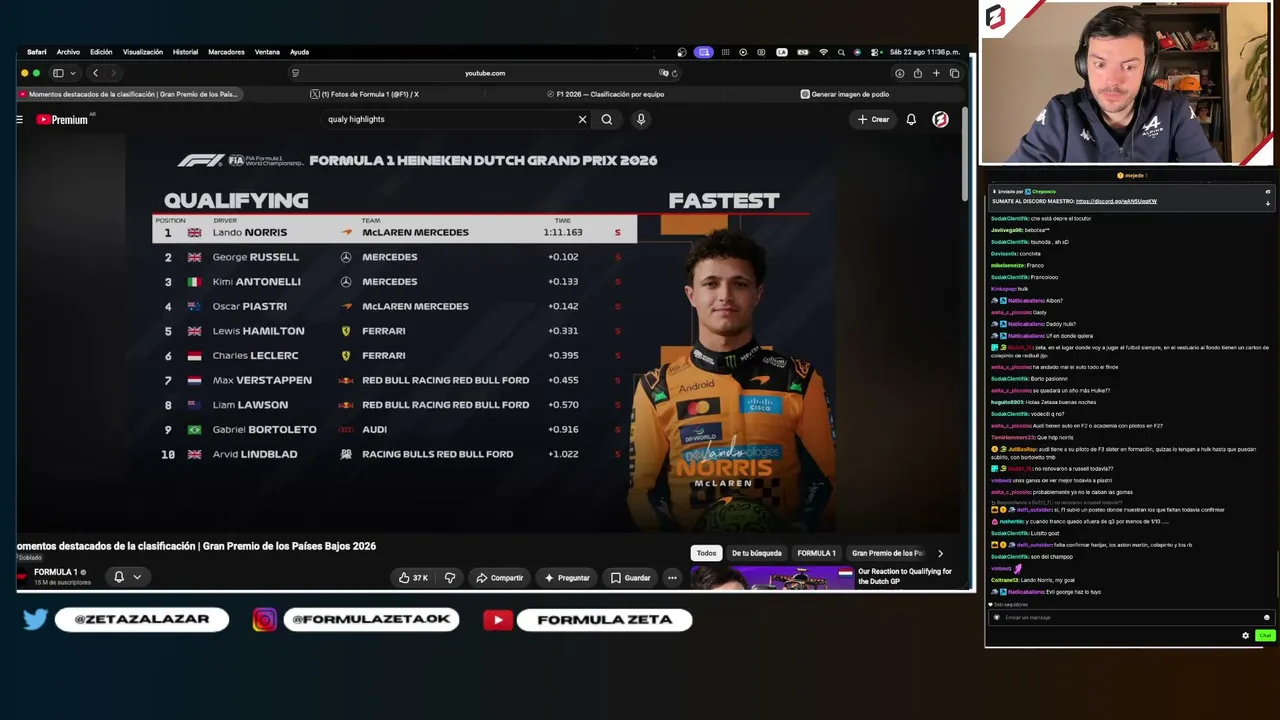The image size is (1280, 720).
Task: Open the Edición menu
Action: point(101,52)
